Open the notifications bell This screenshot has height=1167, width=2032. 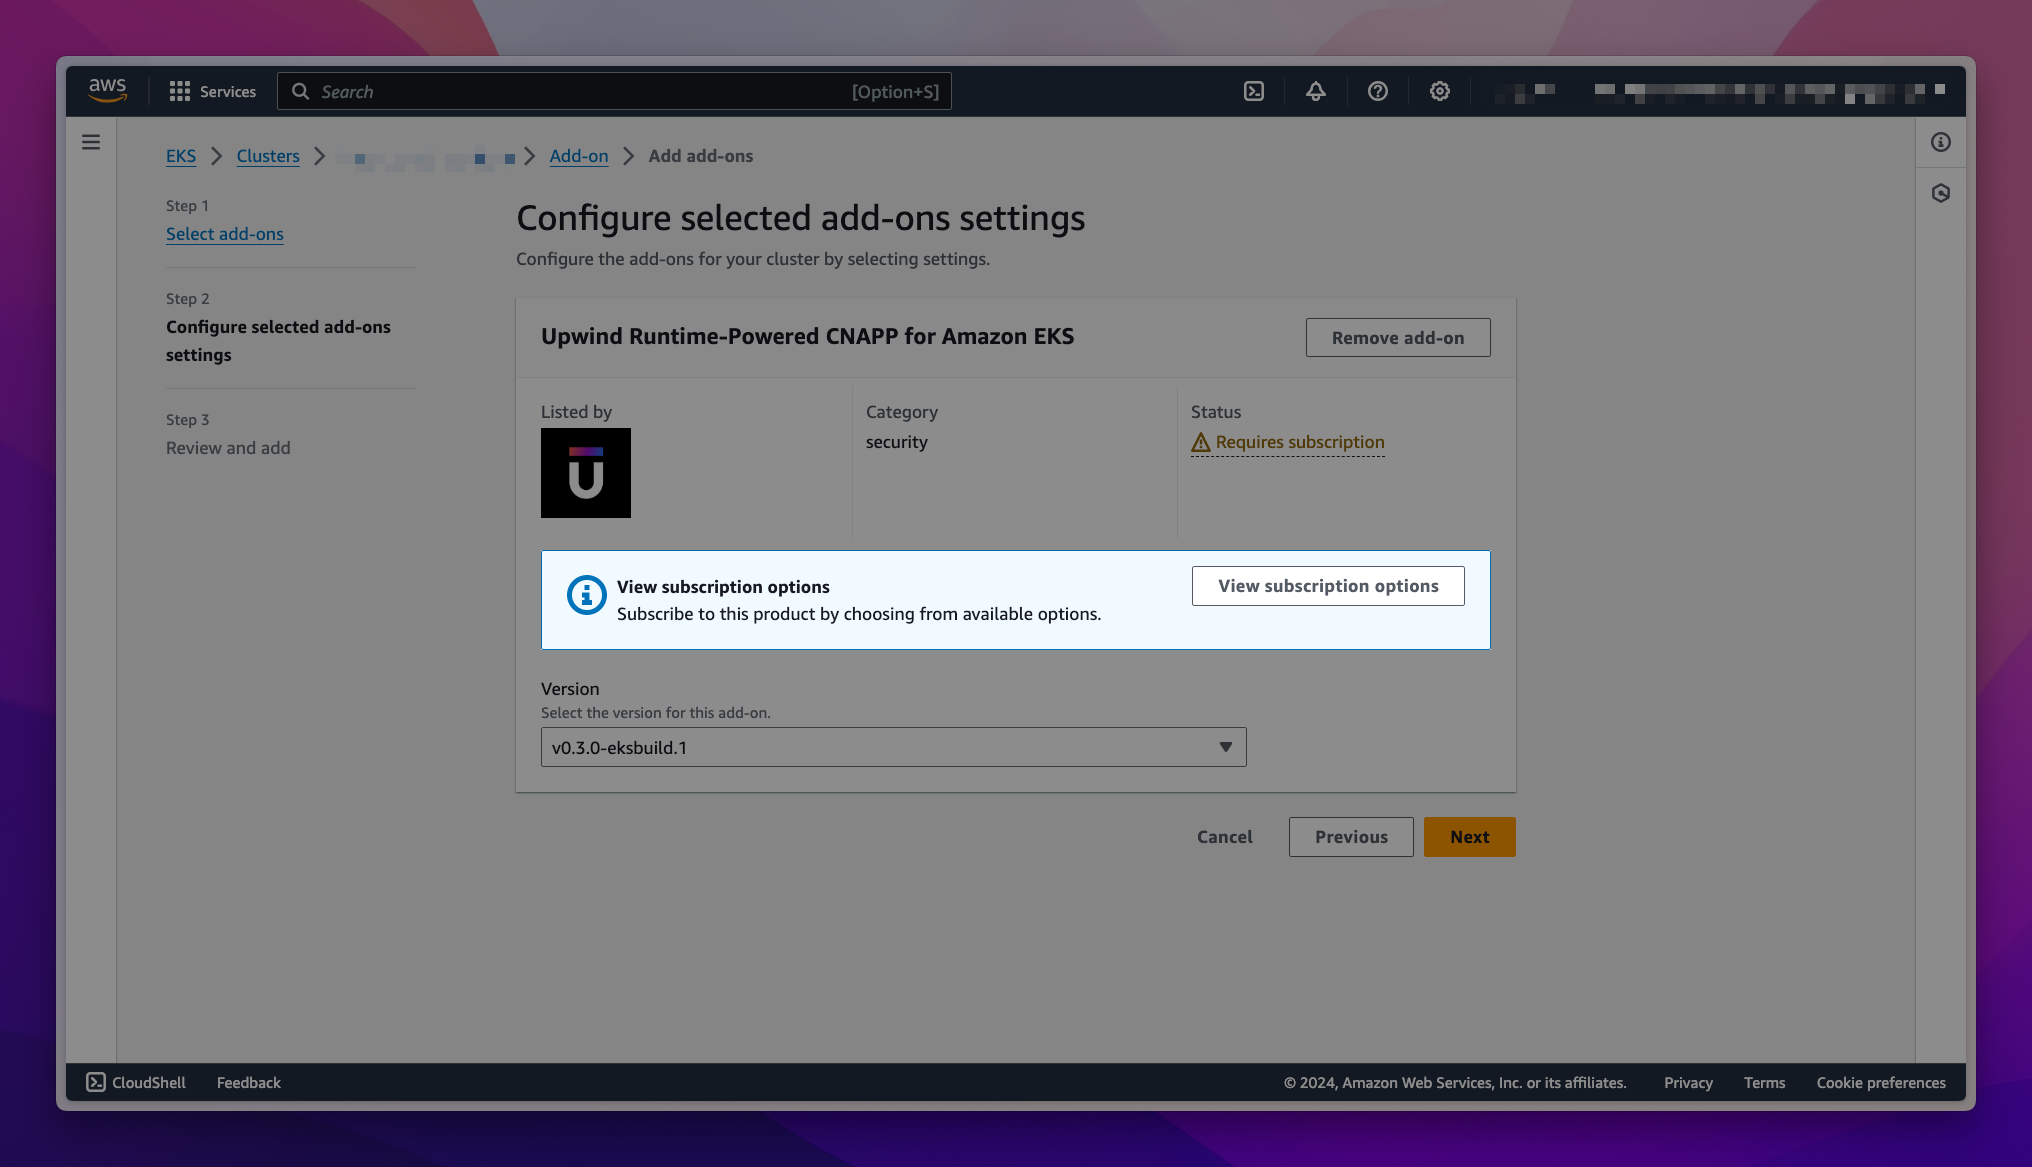pyautogui.click(x=1315, y=91)
